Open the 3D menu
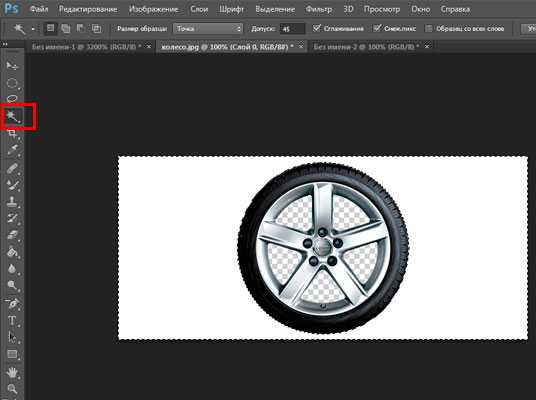 (348, 9)
